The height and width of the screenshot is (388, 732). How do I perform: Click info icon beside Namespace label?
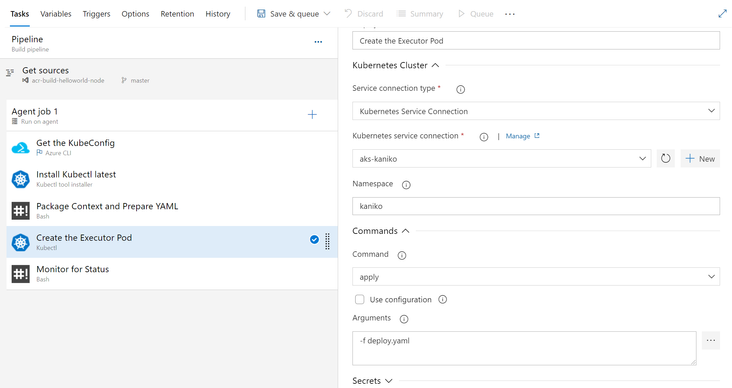(406, 185)
